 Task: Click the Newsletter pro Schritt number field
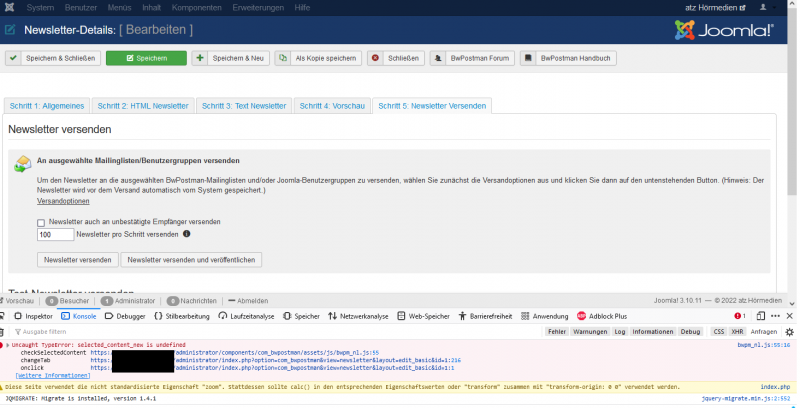(x=55, y=235)
